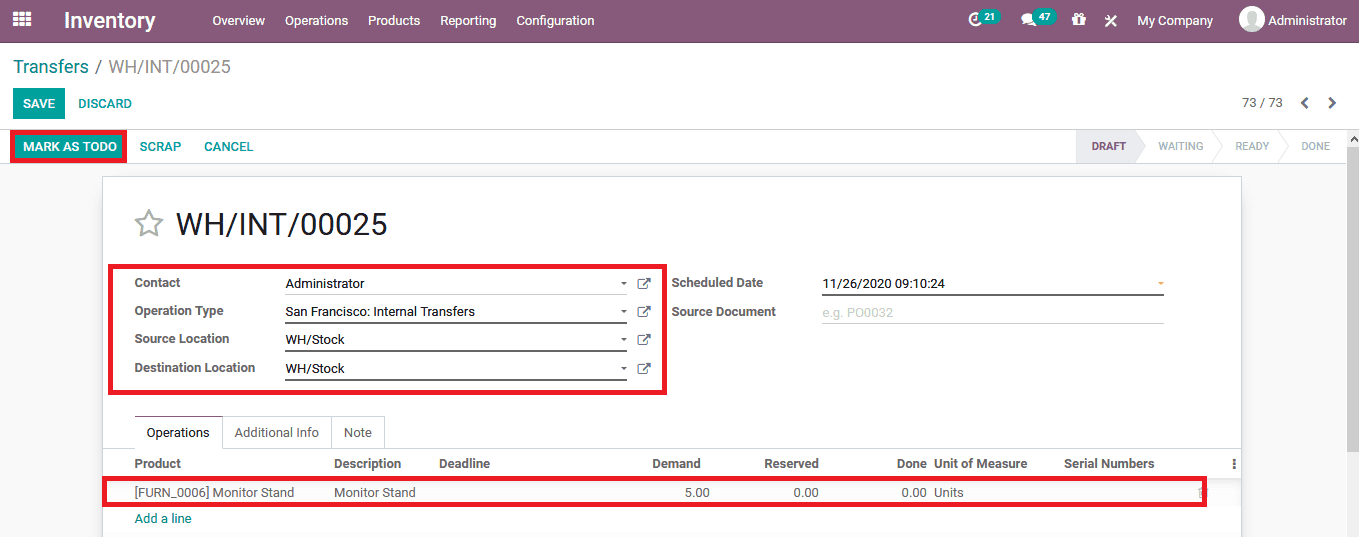Expand the Contact dropdown arrow
The image size is (1359, 537).
pyautogui.click(x=623, y=284)
